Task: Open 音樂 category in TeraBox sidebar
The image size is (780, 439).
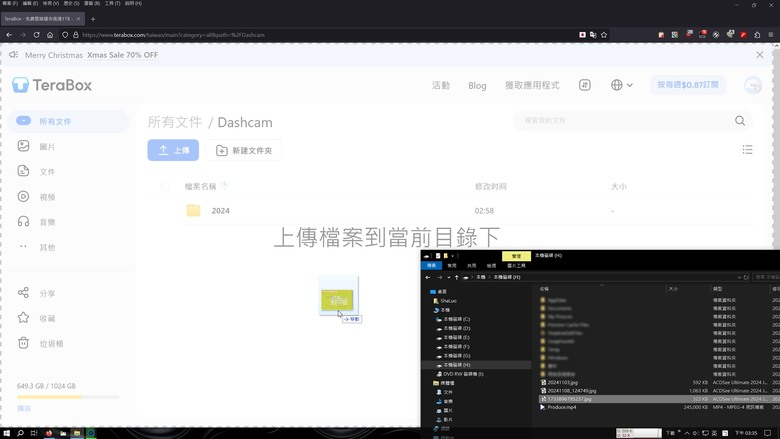Action: tap(36, 222)
